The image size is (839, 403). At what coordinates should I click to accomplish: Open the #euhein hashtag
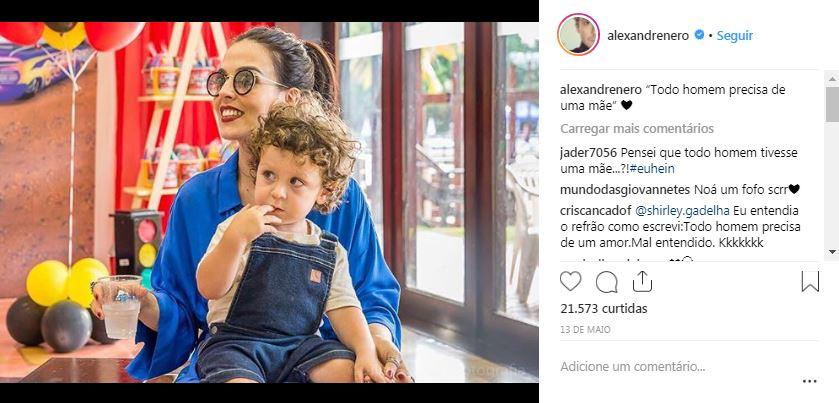652,169
